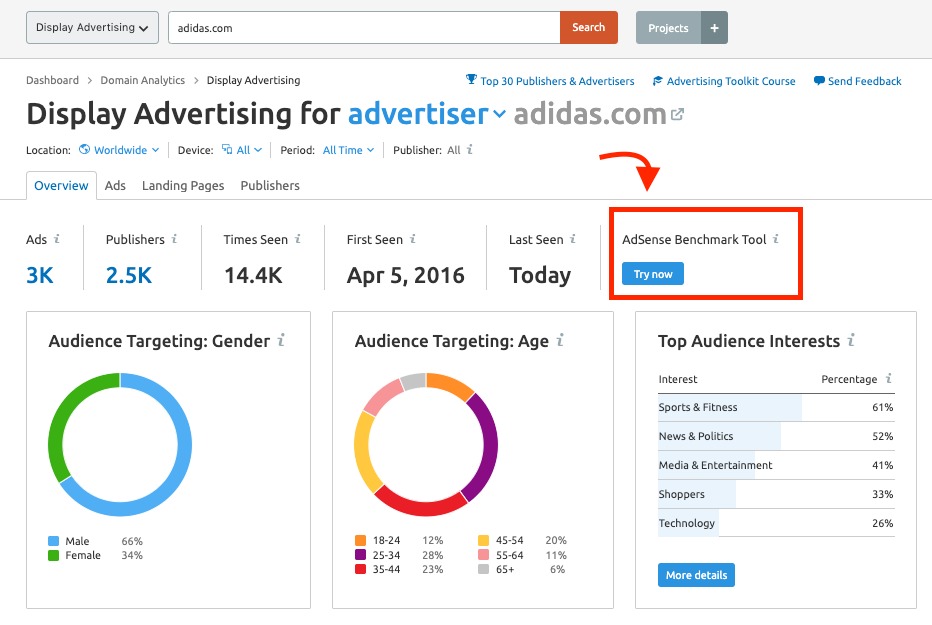Click info icon next to AdSense Benchmark Tool
Screen dimensions: 932x625
coord(776,239)
